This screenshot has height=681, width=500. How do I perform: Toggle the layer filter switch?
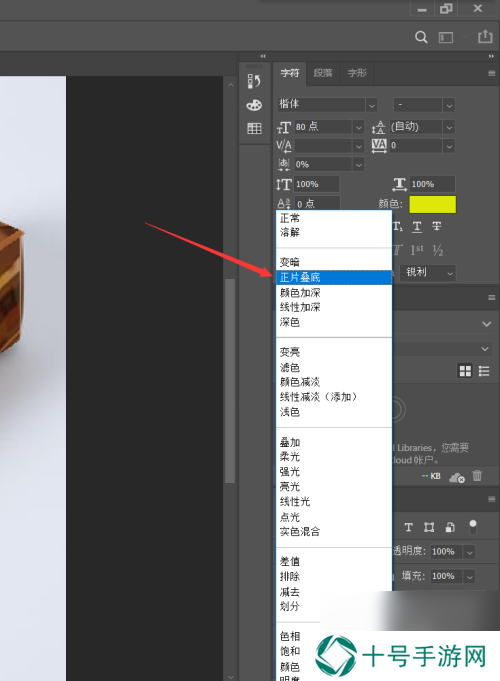click(x=473, y=527)
